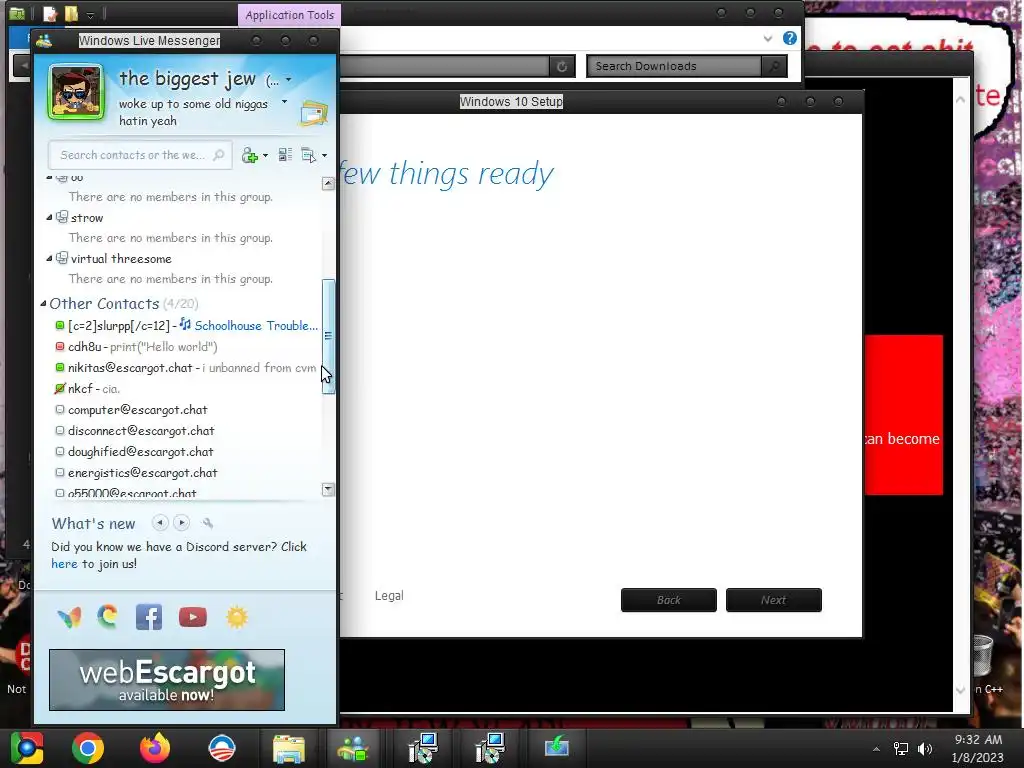Screen dimensions: 1024x768
Task: Switch to Windows Live Messenger taskbar icon
Action: [353, 748]
